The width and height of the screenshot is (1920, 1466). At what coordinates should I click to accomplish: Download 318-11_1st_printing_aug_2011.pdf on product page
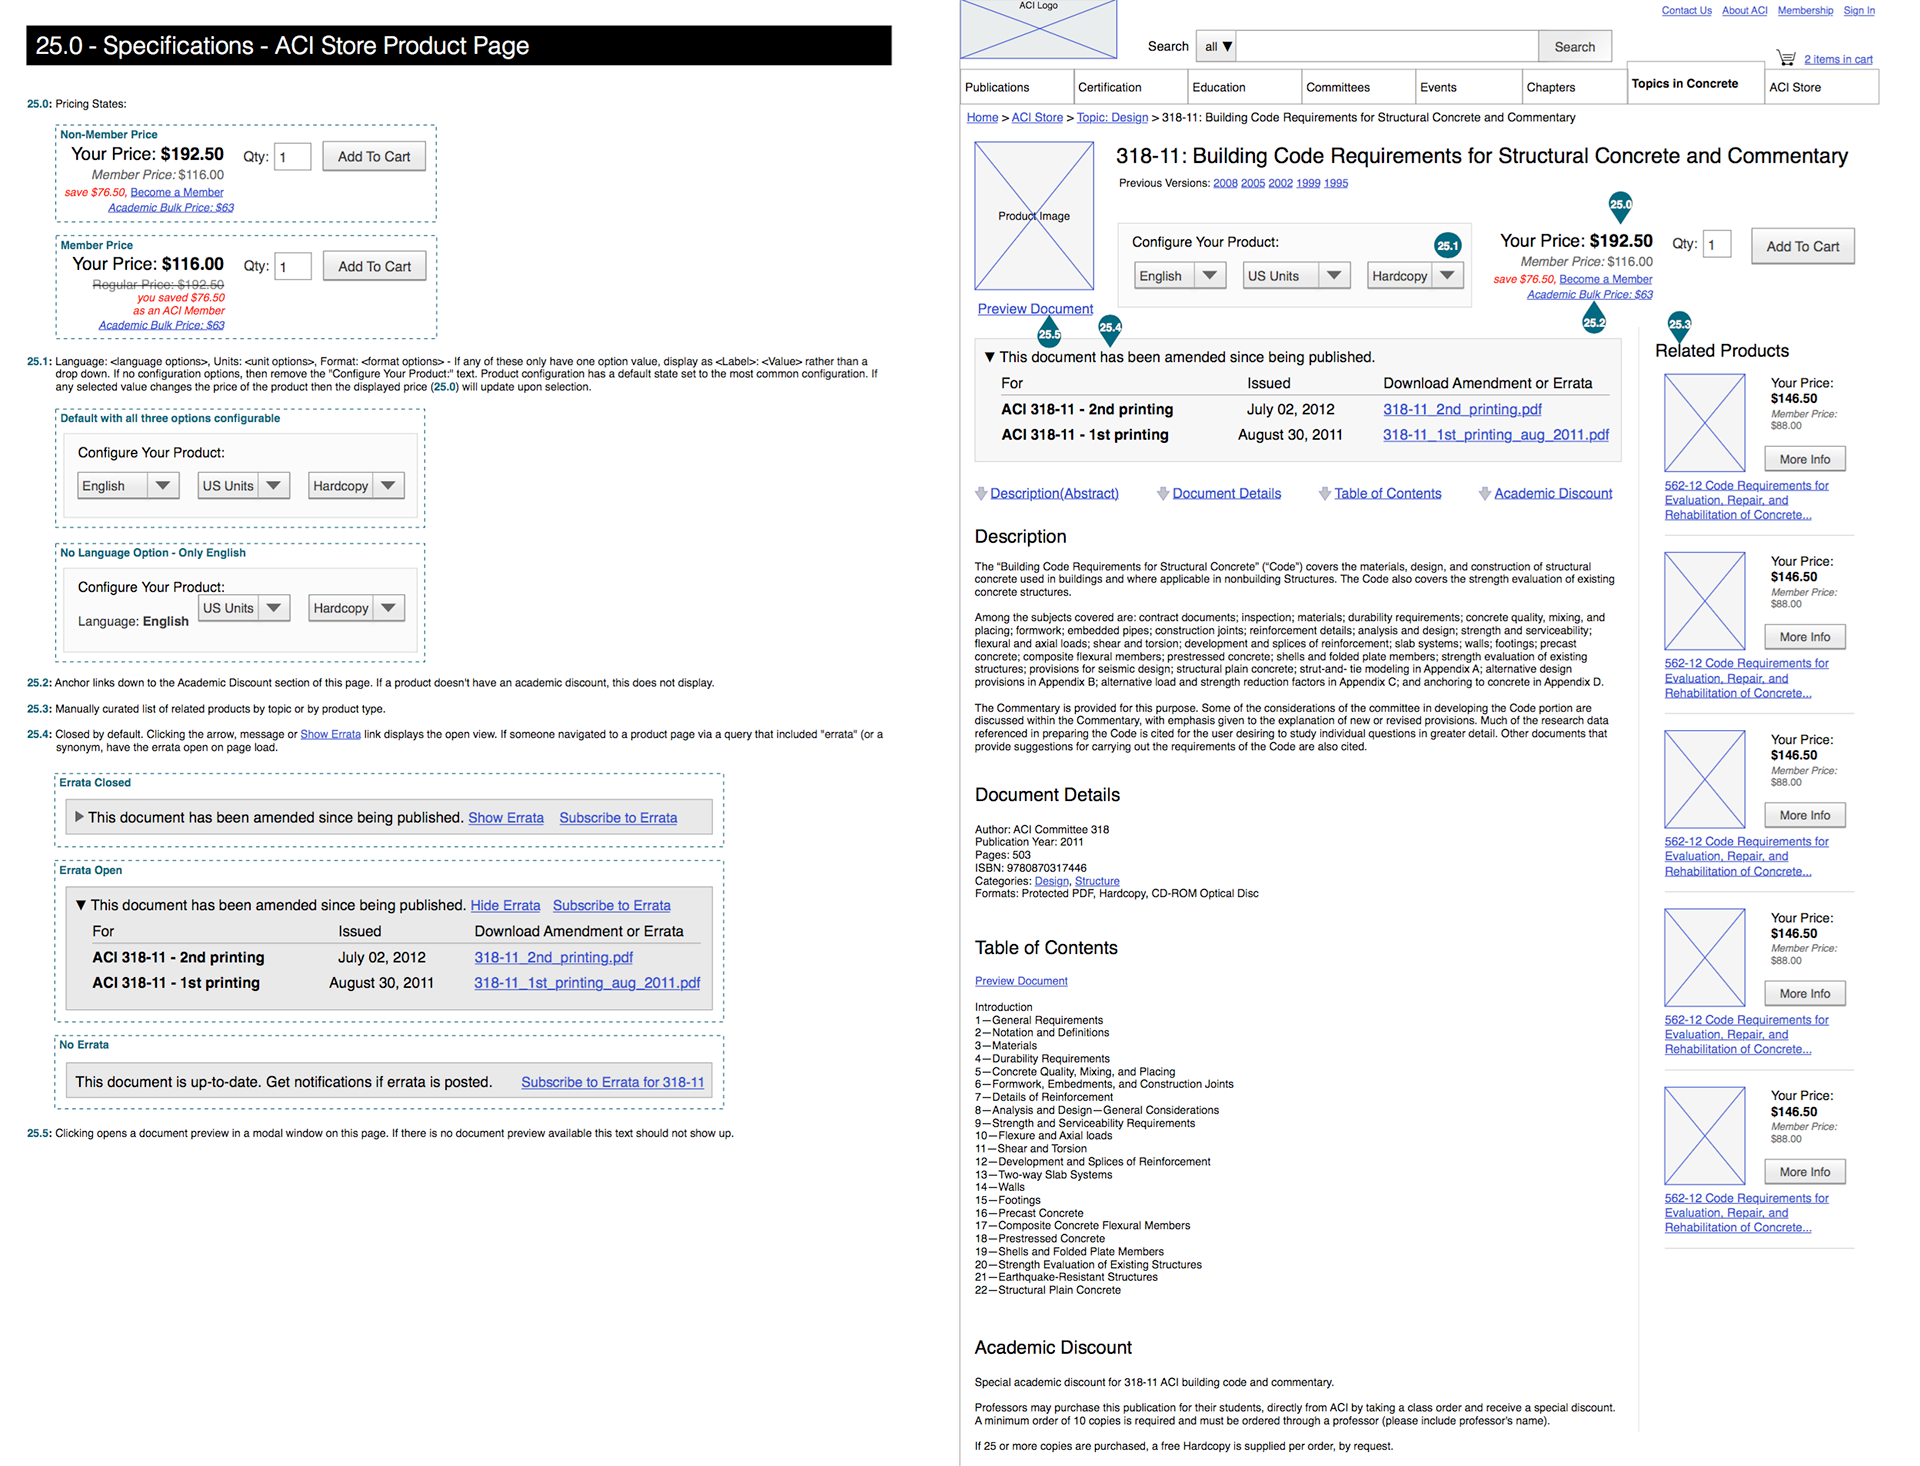click(1496, 435)
